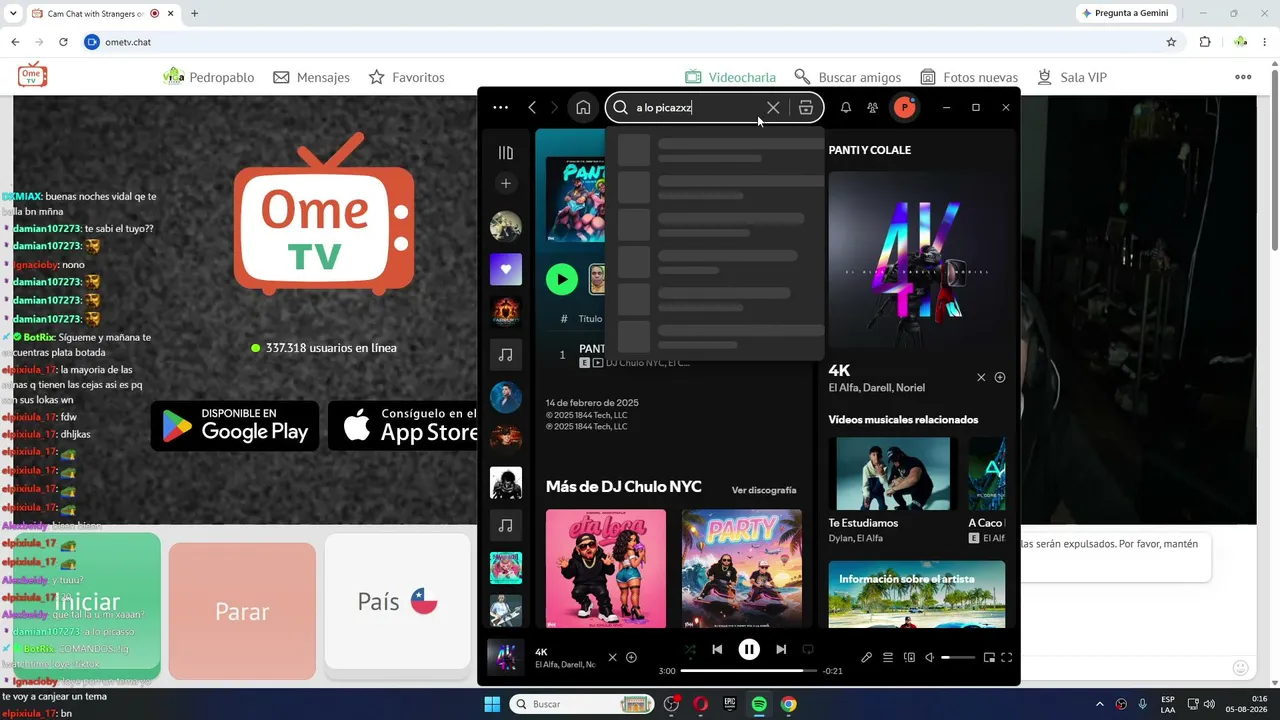Open Spotify friend activity icon
The image size is (1280, 720).
tap(873, 108)
